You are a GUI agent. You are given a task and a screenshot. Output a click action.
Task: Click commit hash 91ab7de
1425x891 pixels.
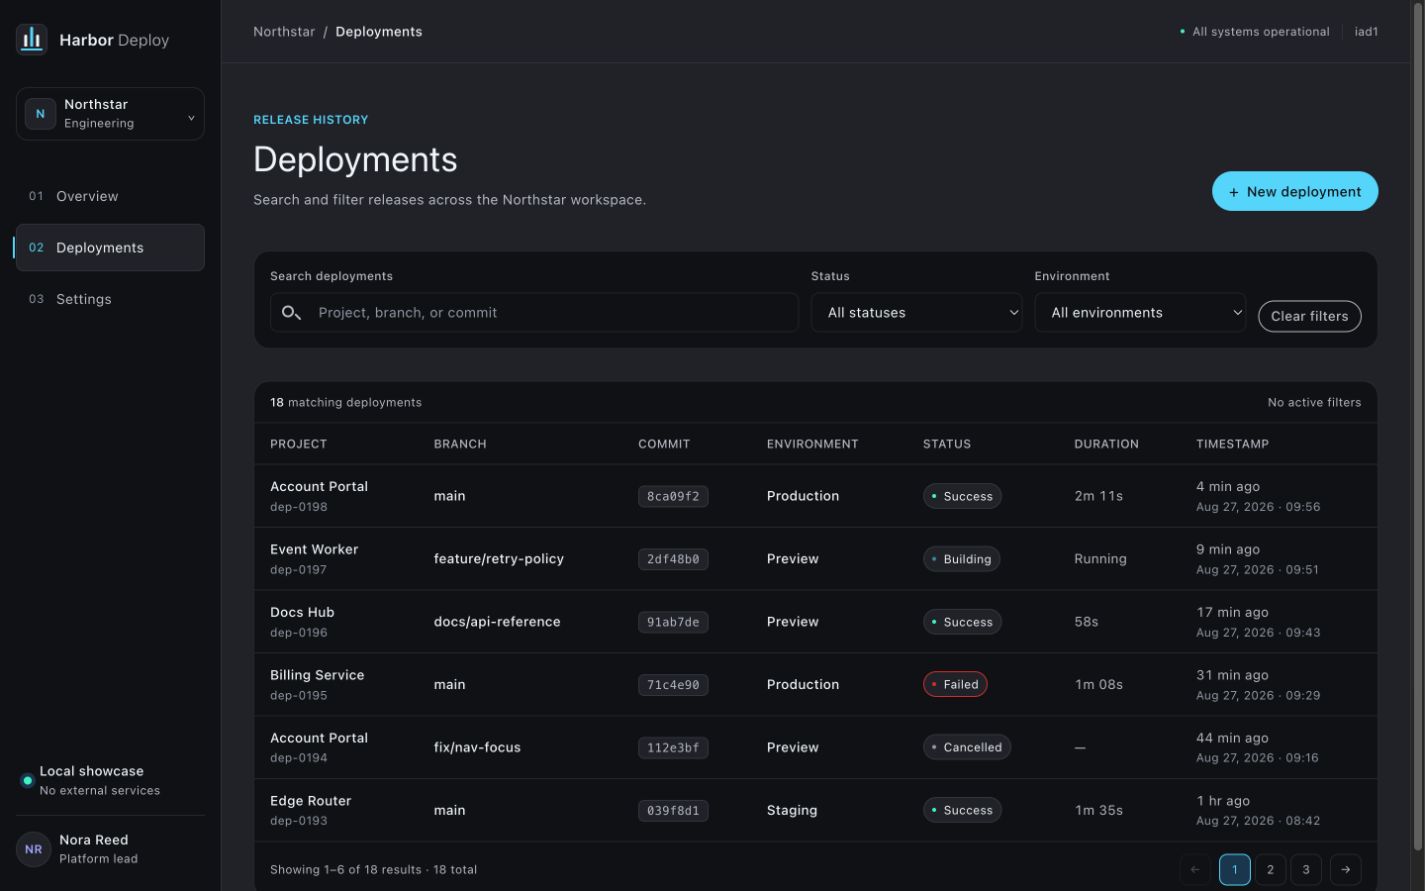pos(673,622)
